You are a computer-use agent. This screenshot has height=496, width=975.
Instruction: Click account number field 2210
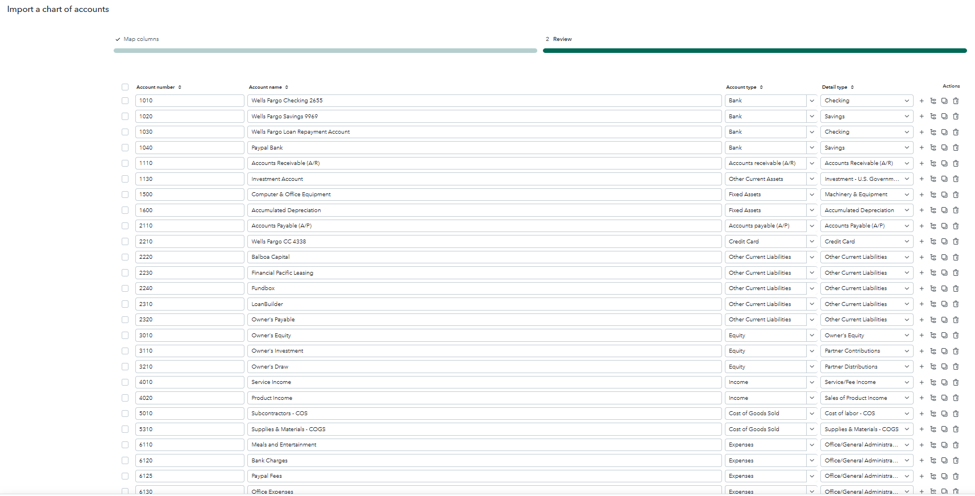pos(190,242)
